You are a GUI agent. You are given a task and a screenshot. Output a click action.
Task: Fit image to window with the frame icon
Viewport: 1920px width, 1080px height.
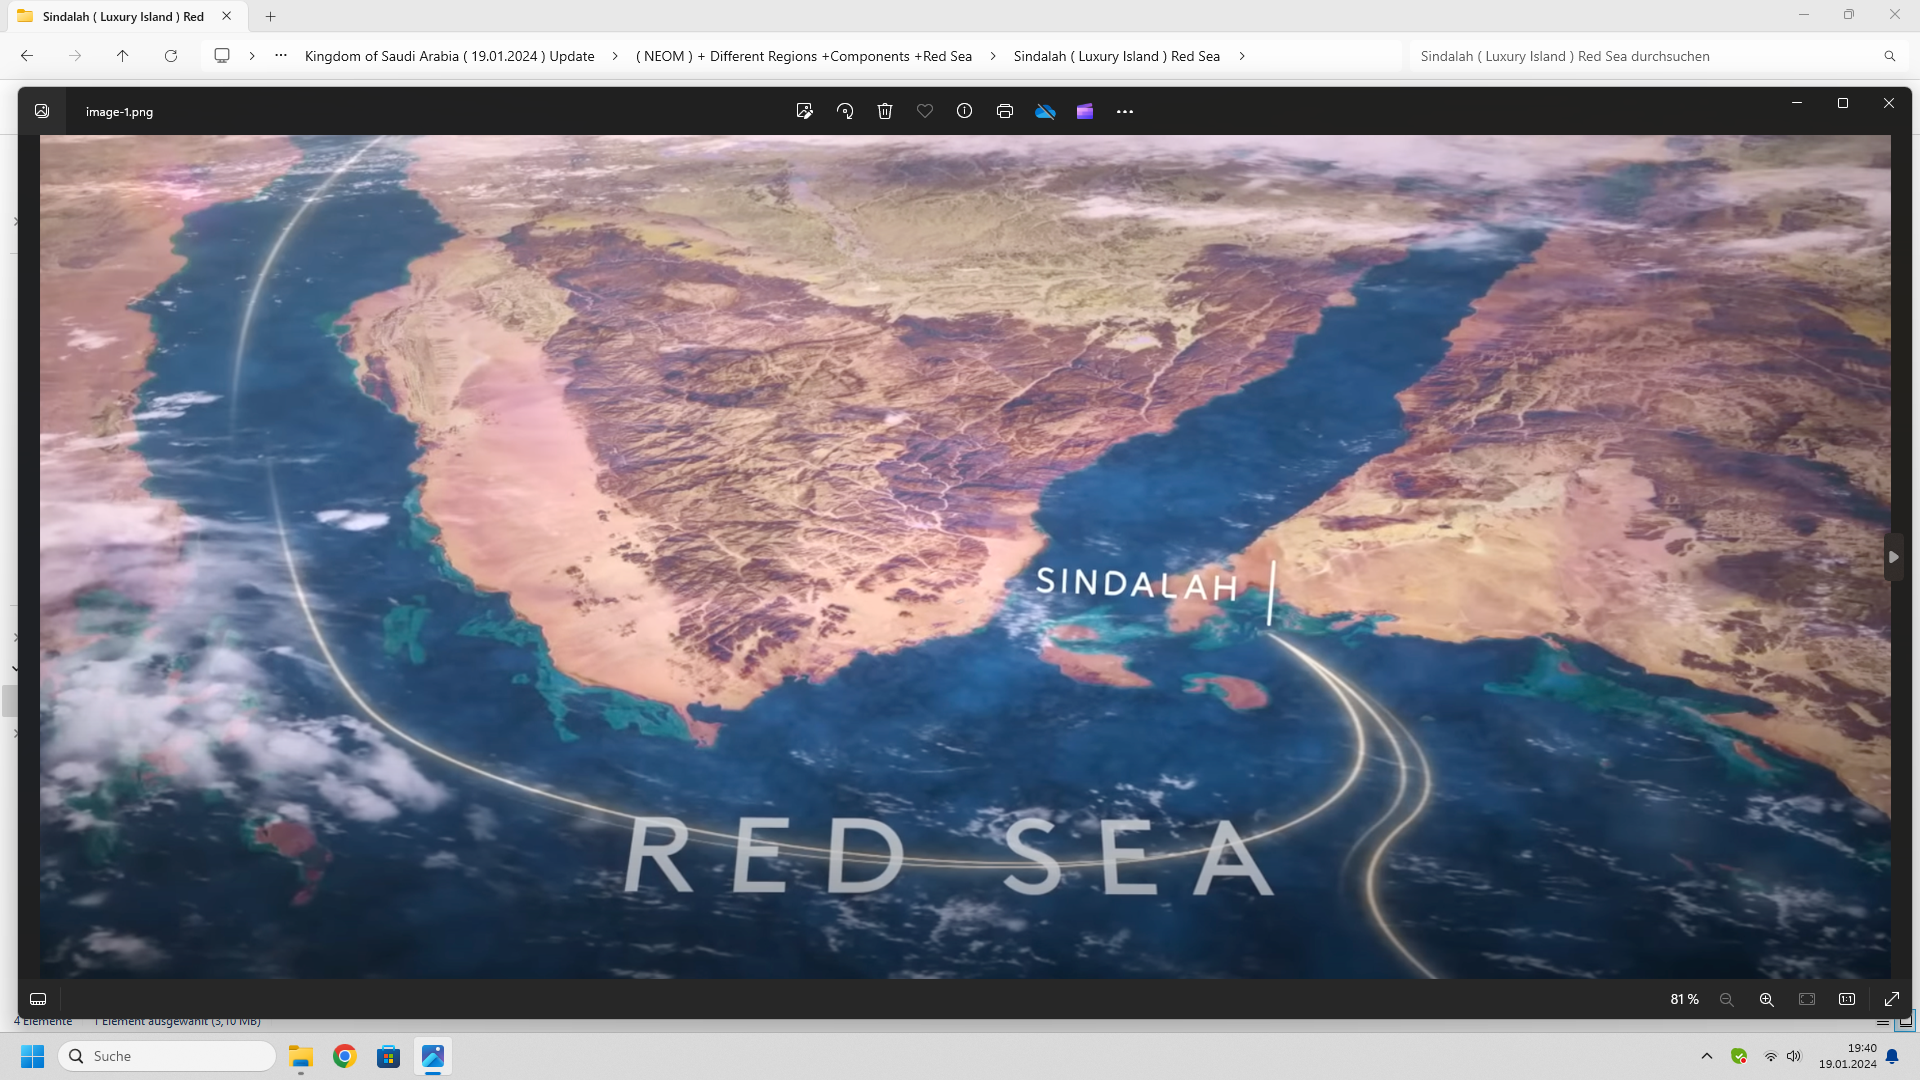click(1807, 999)
